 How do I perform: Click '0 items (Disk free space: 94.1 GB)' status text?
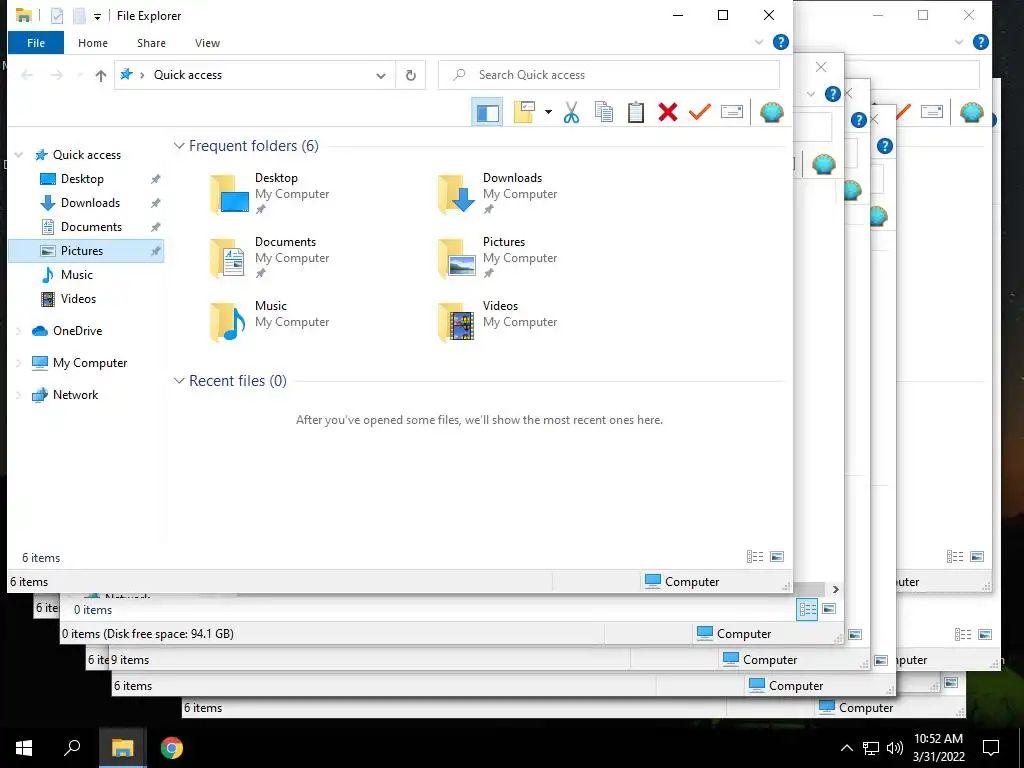[x=148, y=634]
